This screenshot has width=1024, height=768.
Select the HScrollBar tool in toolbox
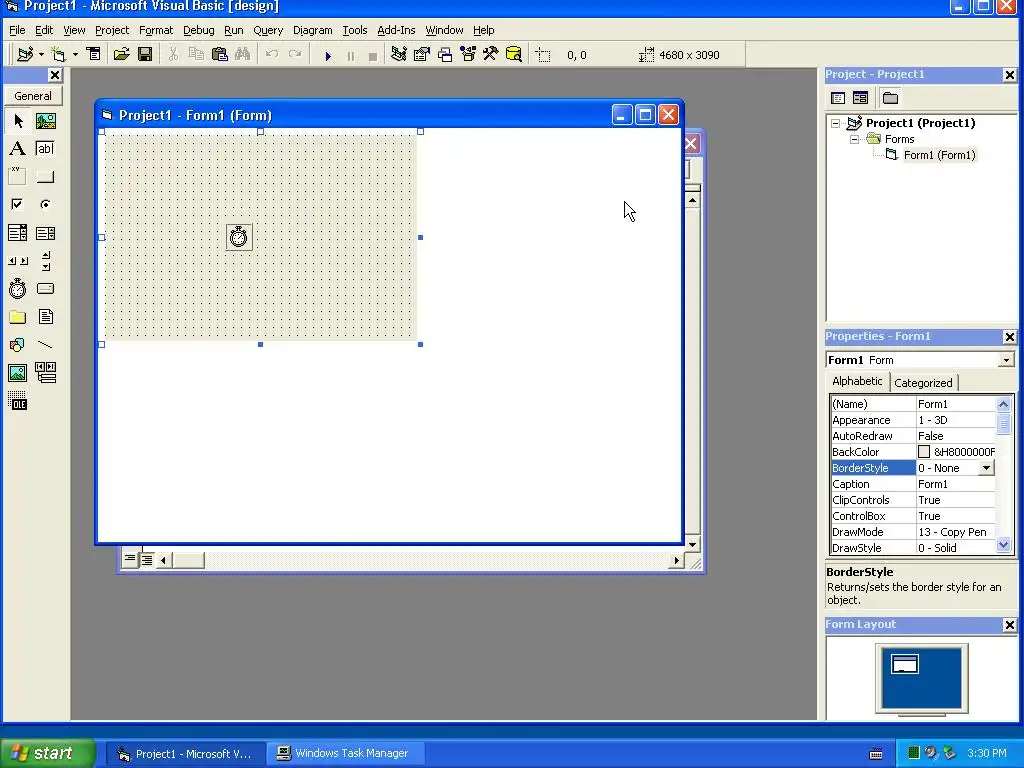tap(18, 261)
